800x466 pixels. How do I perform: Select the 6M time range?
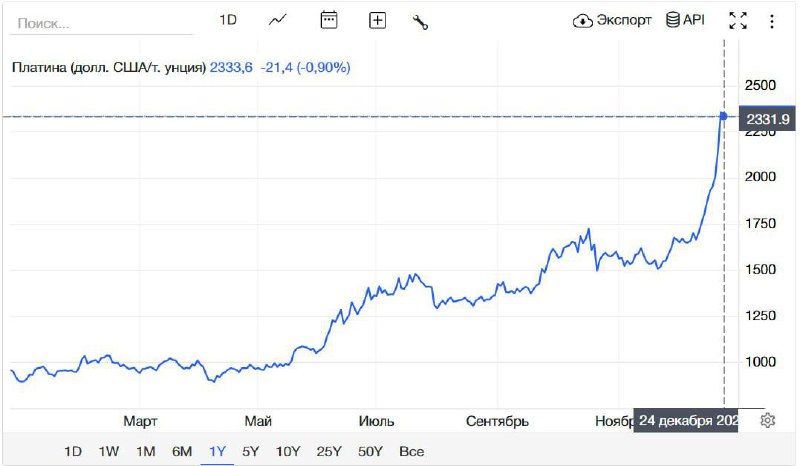181,451
